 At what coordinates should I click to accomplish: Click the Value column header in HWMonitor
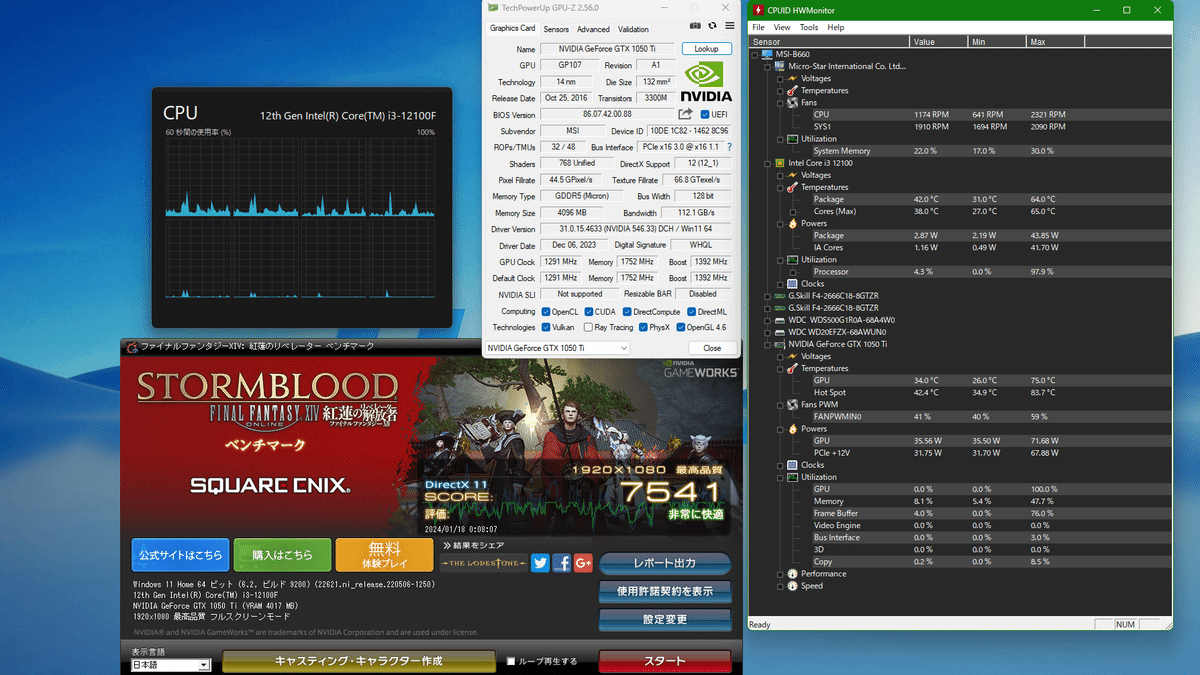point(938,42)
